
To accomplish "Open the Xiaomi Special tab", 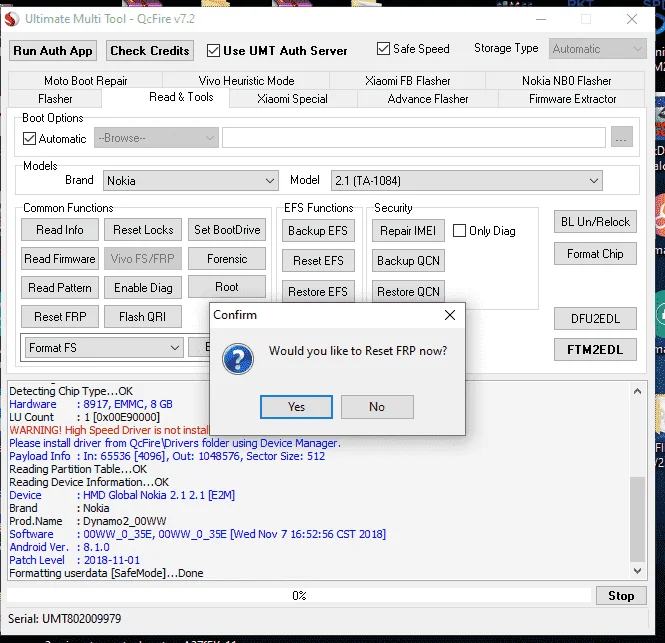I will pyautogui.click(x=292, y=99).
